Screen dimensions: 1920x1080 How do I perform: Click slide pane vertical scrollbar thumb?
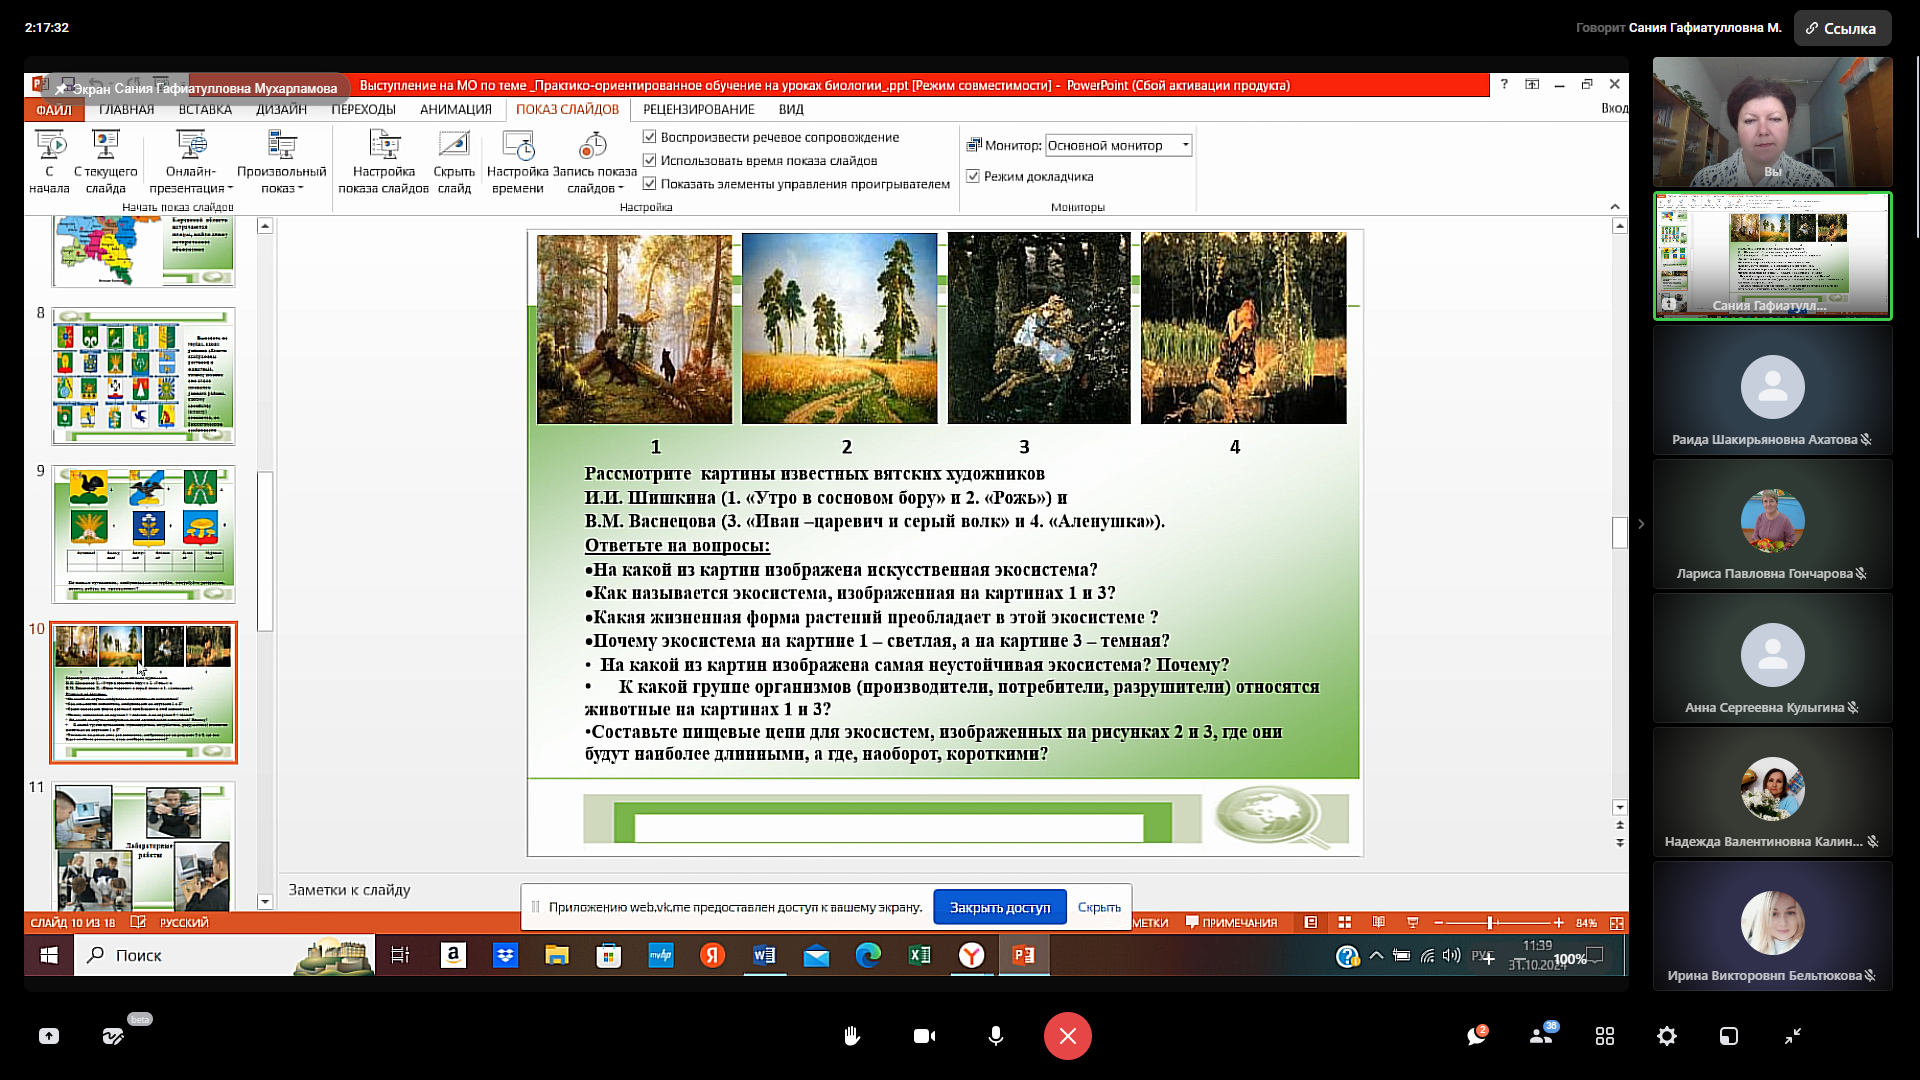[x=1620, y=532]
